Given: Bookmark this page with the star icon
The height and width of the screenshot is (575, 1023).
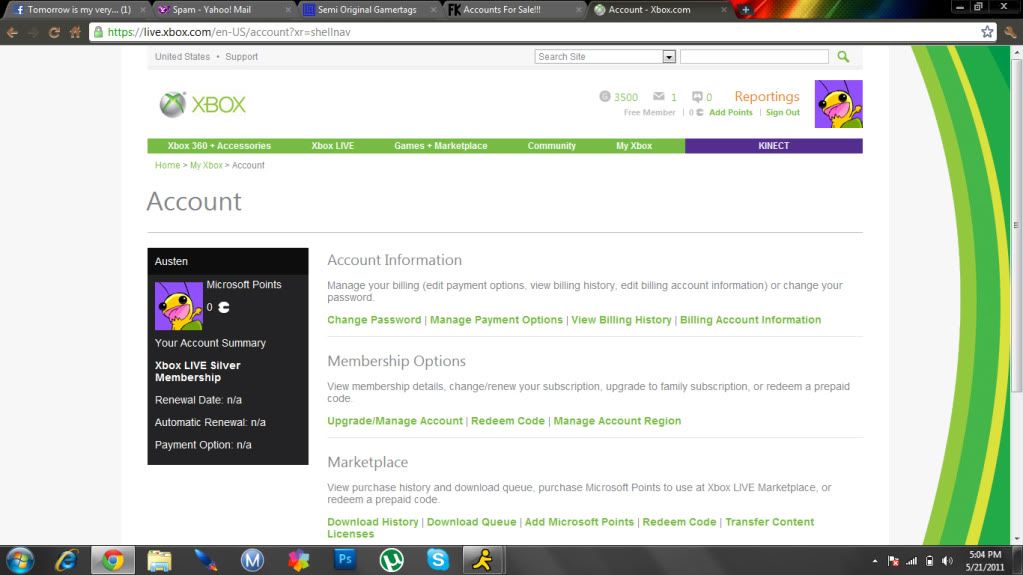Looking at the screenshot, I should (x=987, y=32).
